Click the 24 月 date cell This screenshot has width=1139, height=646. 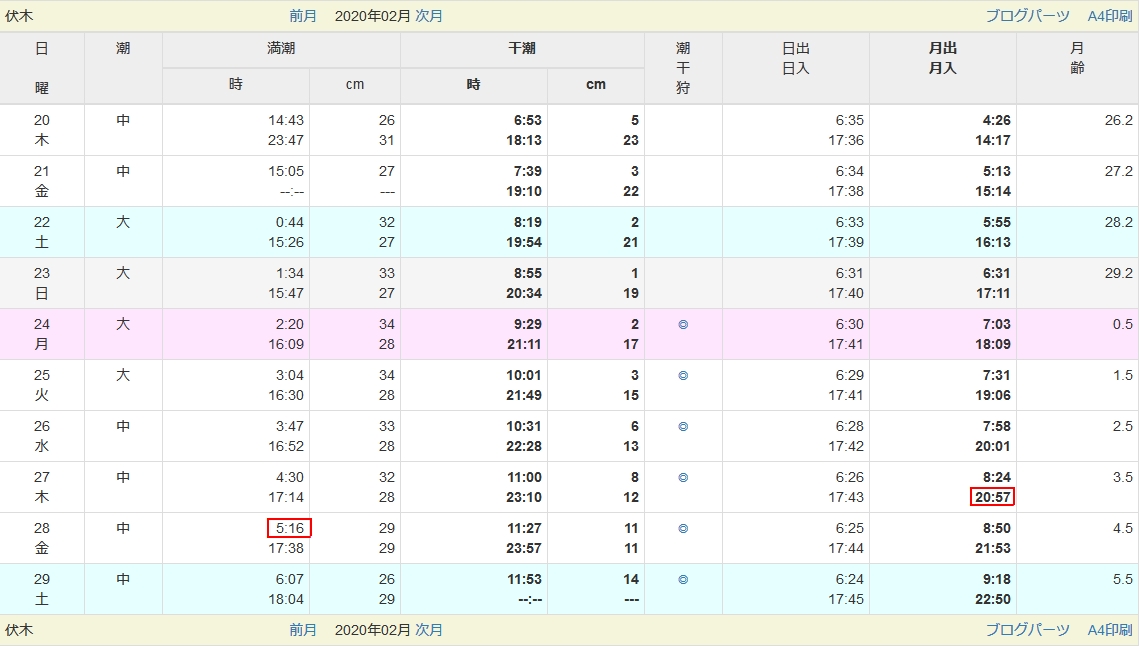pos(42,334)
